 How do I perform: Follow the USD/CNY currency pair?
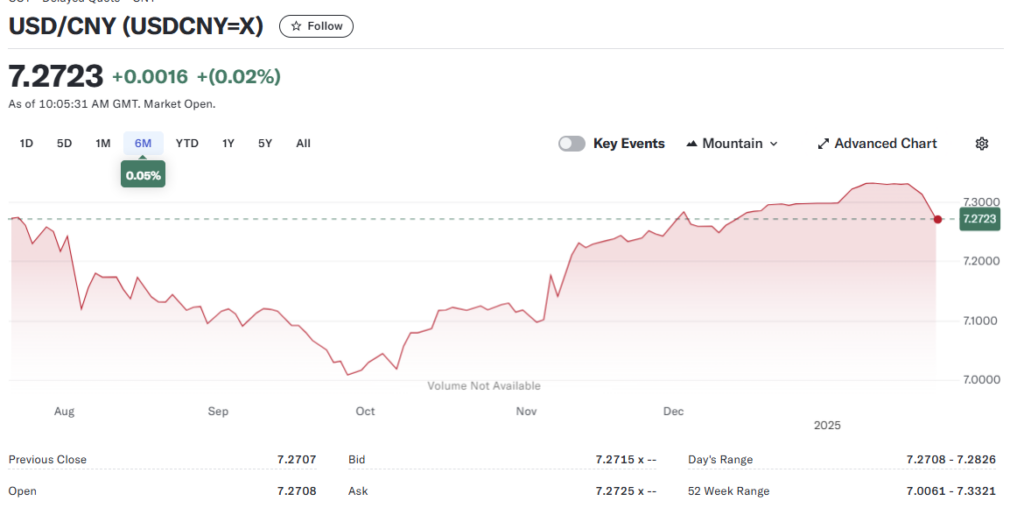tap(316, 26)
